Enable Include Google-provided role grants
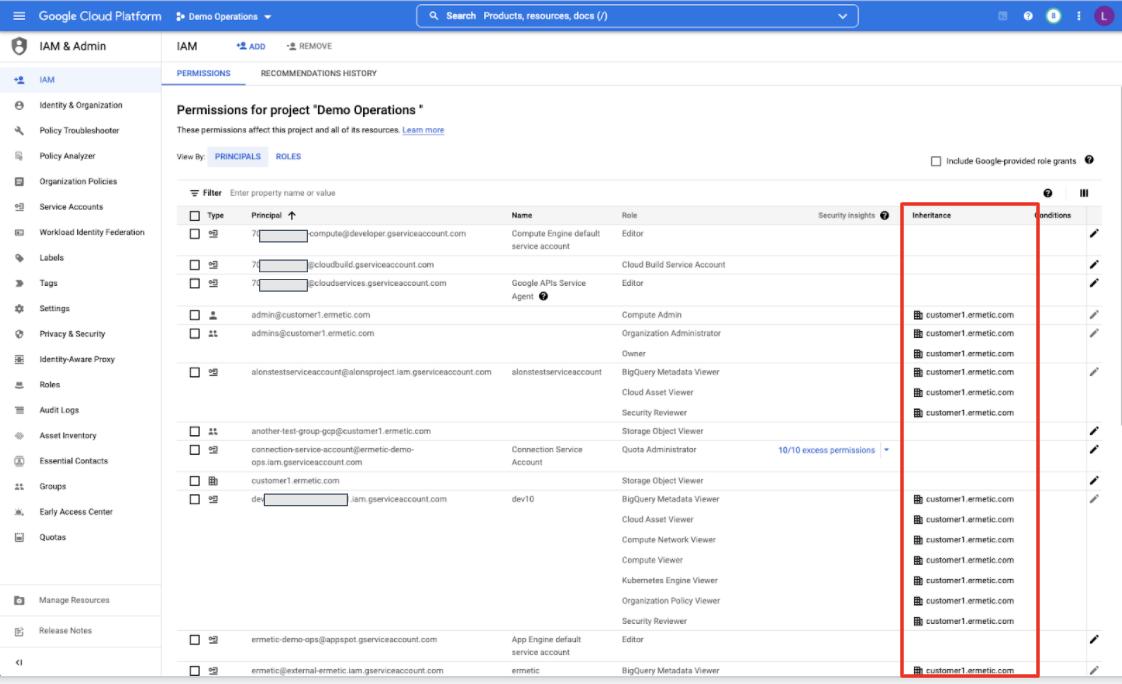This screenshot has width=1122, height=684. click(x=936, y=161)
